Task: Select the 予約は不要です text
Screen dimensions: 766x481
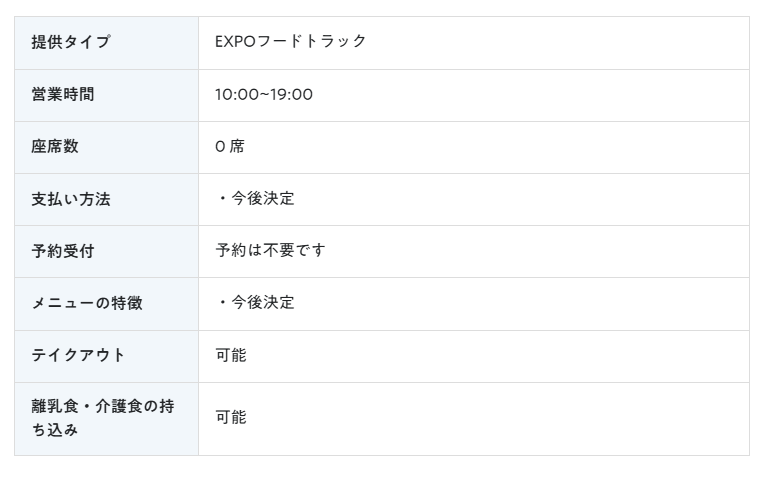Action: pos(270,250)
